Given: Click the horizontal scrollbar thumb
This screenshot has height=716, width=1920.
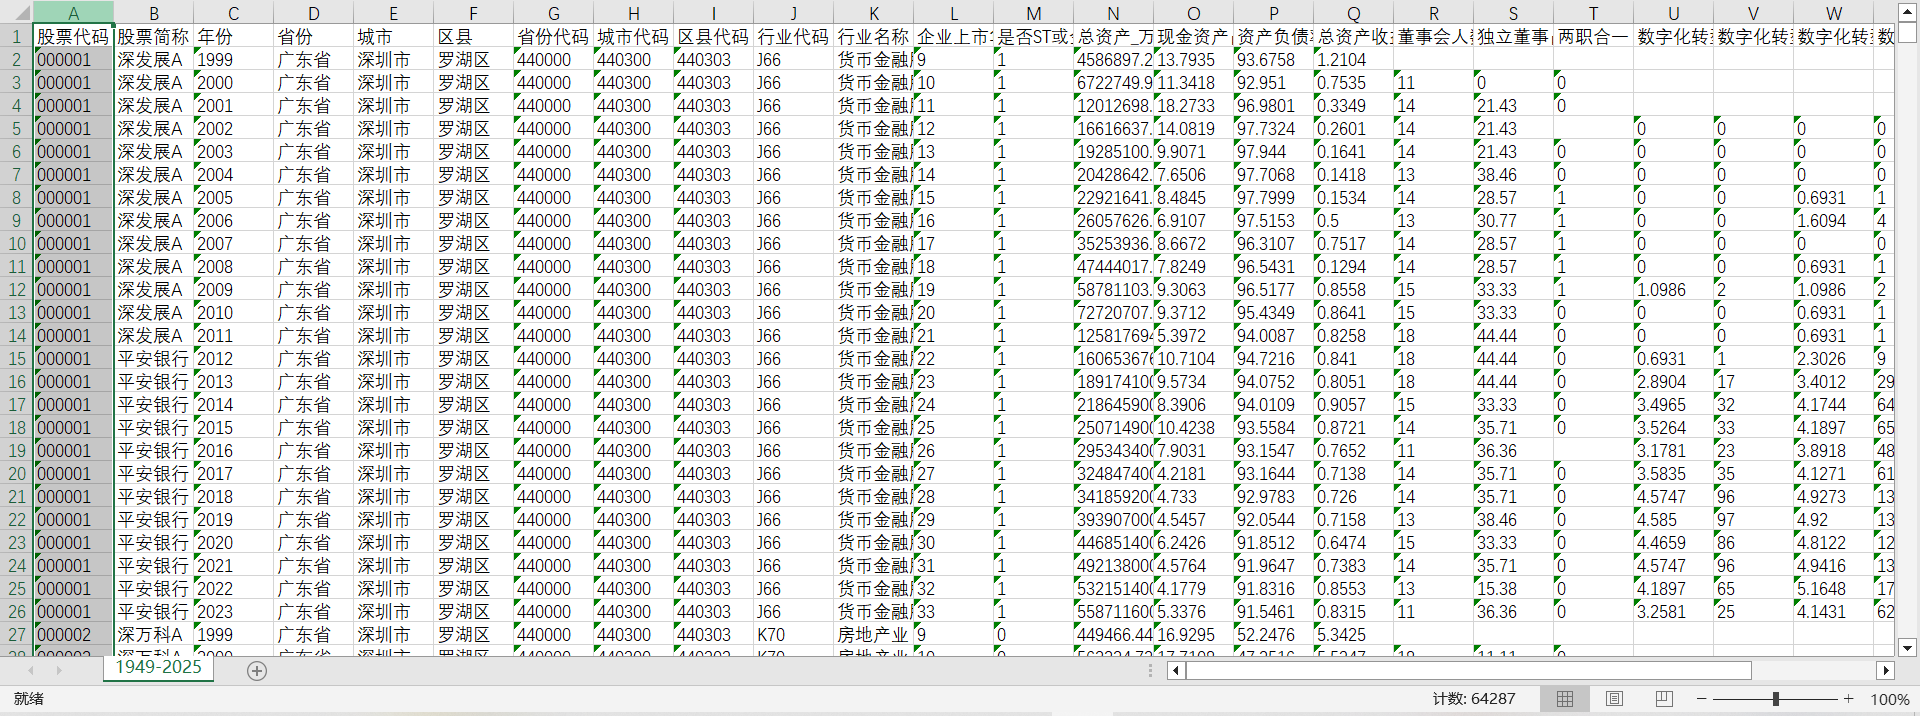Looking at the screenshot, I should click(1468, 670).
